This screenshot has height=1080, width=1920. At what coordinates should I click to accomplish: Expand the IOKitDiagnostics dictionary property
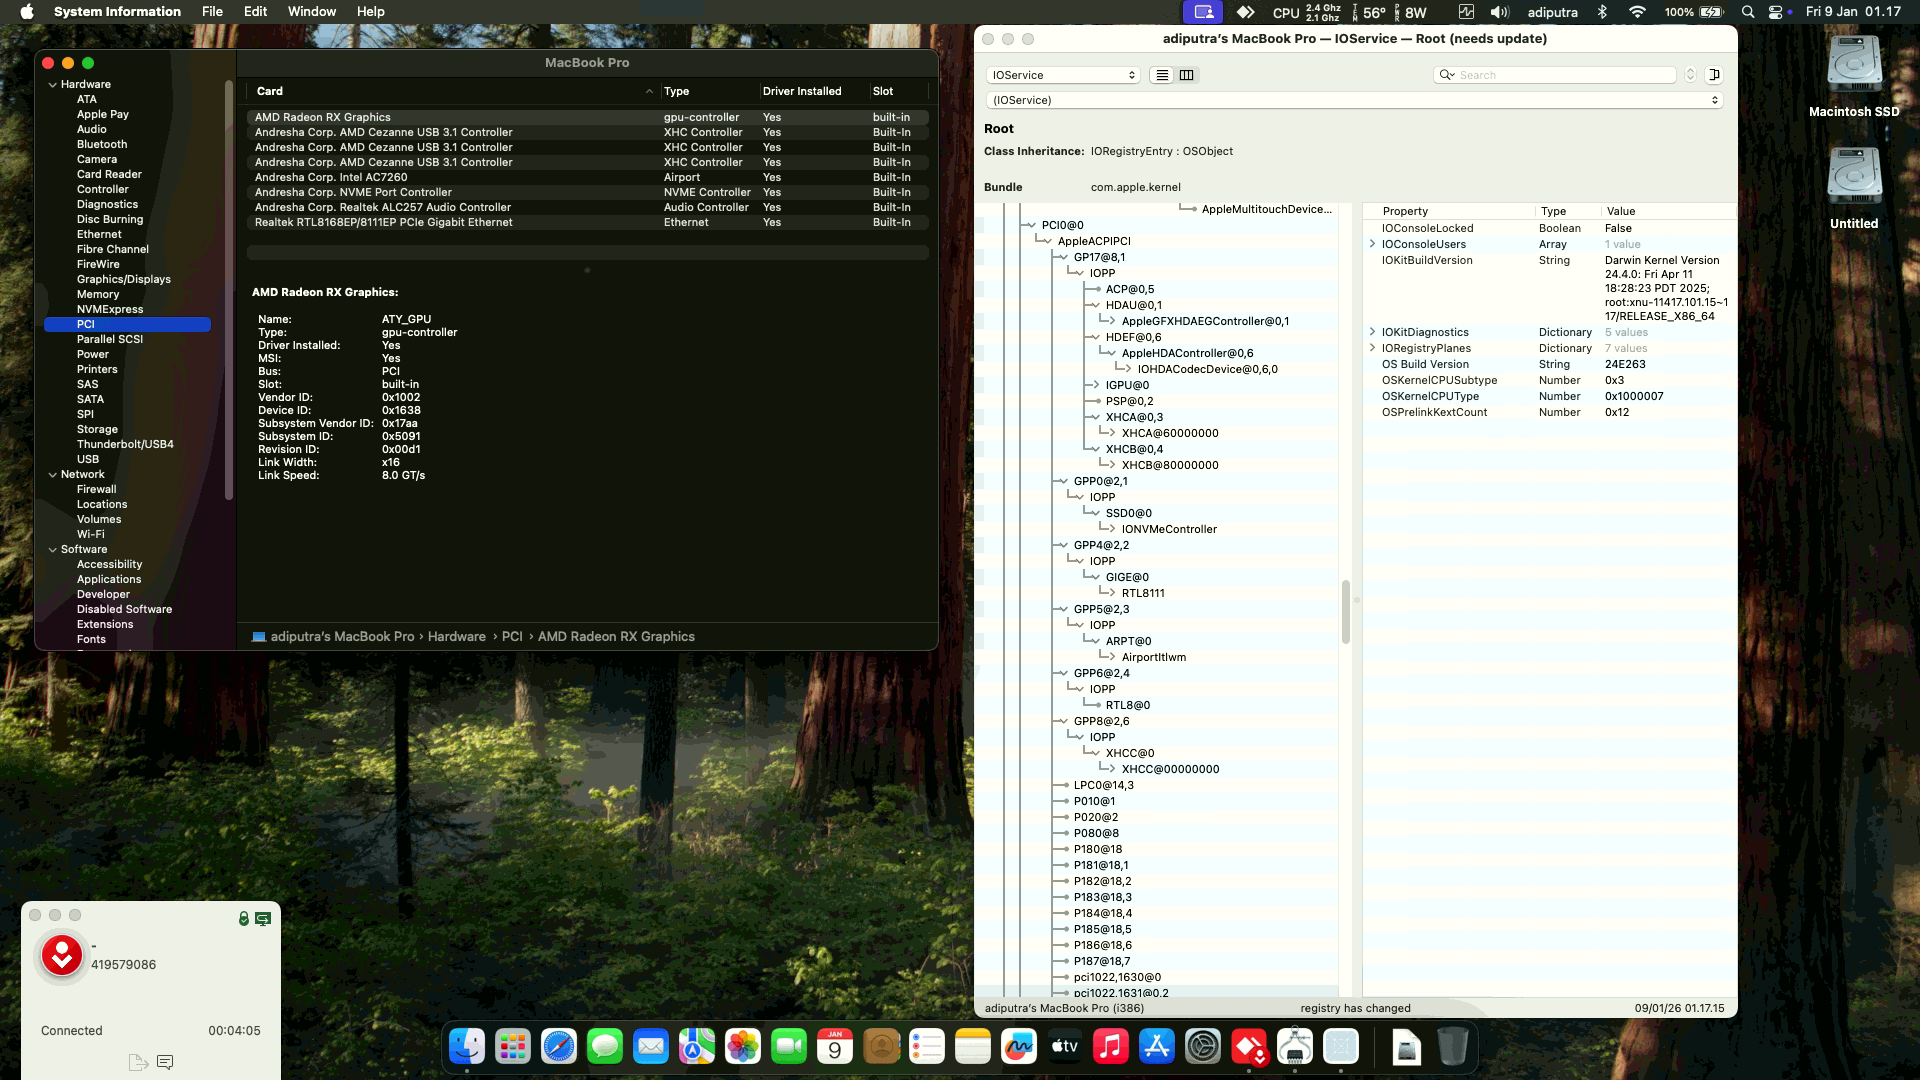click(1372, 332)
